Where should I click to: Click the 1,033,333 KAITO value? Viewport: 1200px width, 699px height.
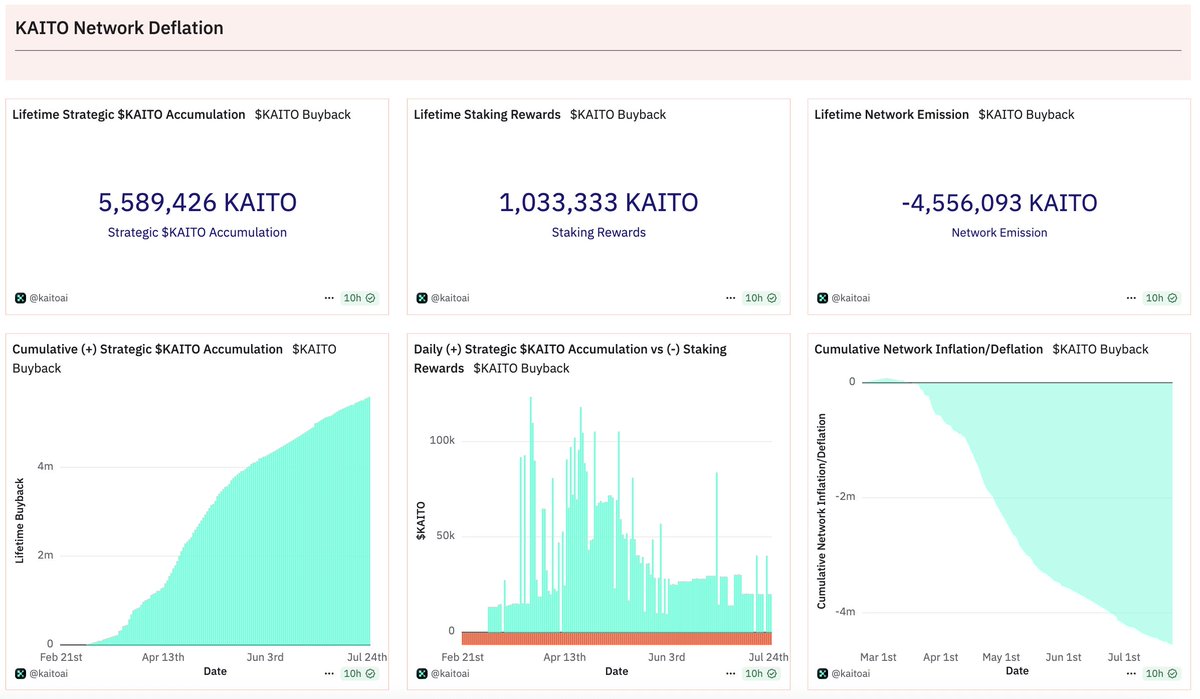tap(599, 203)
